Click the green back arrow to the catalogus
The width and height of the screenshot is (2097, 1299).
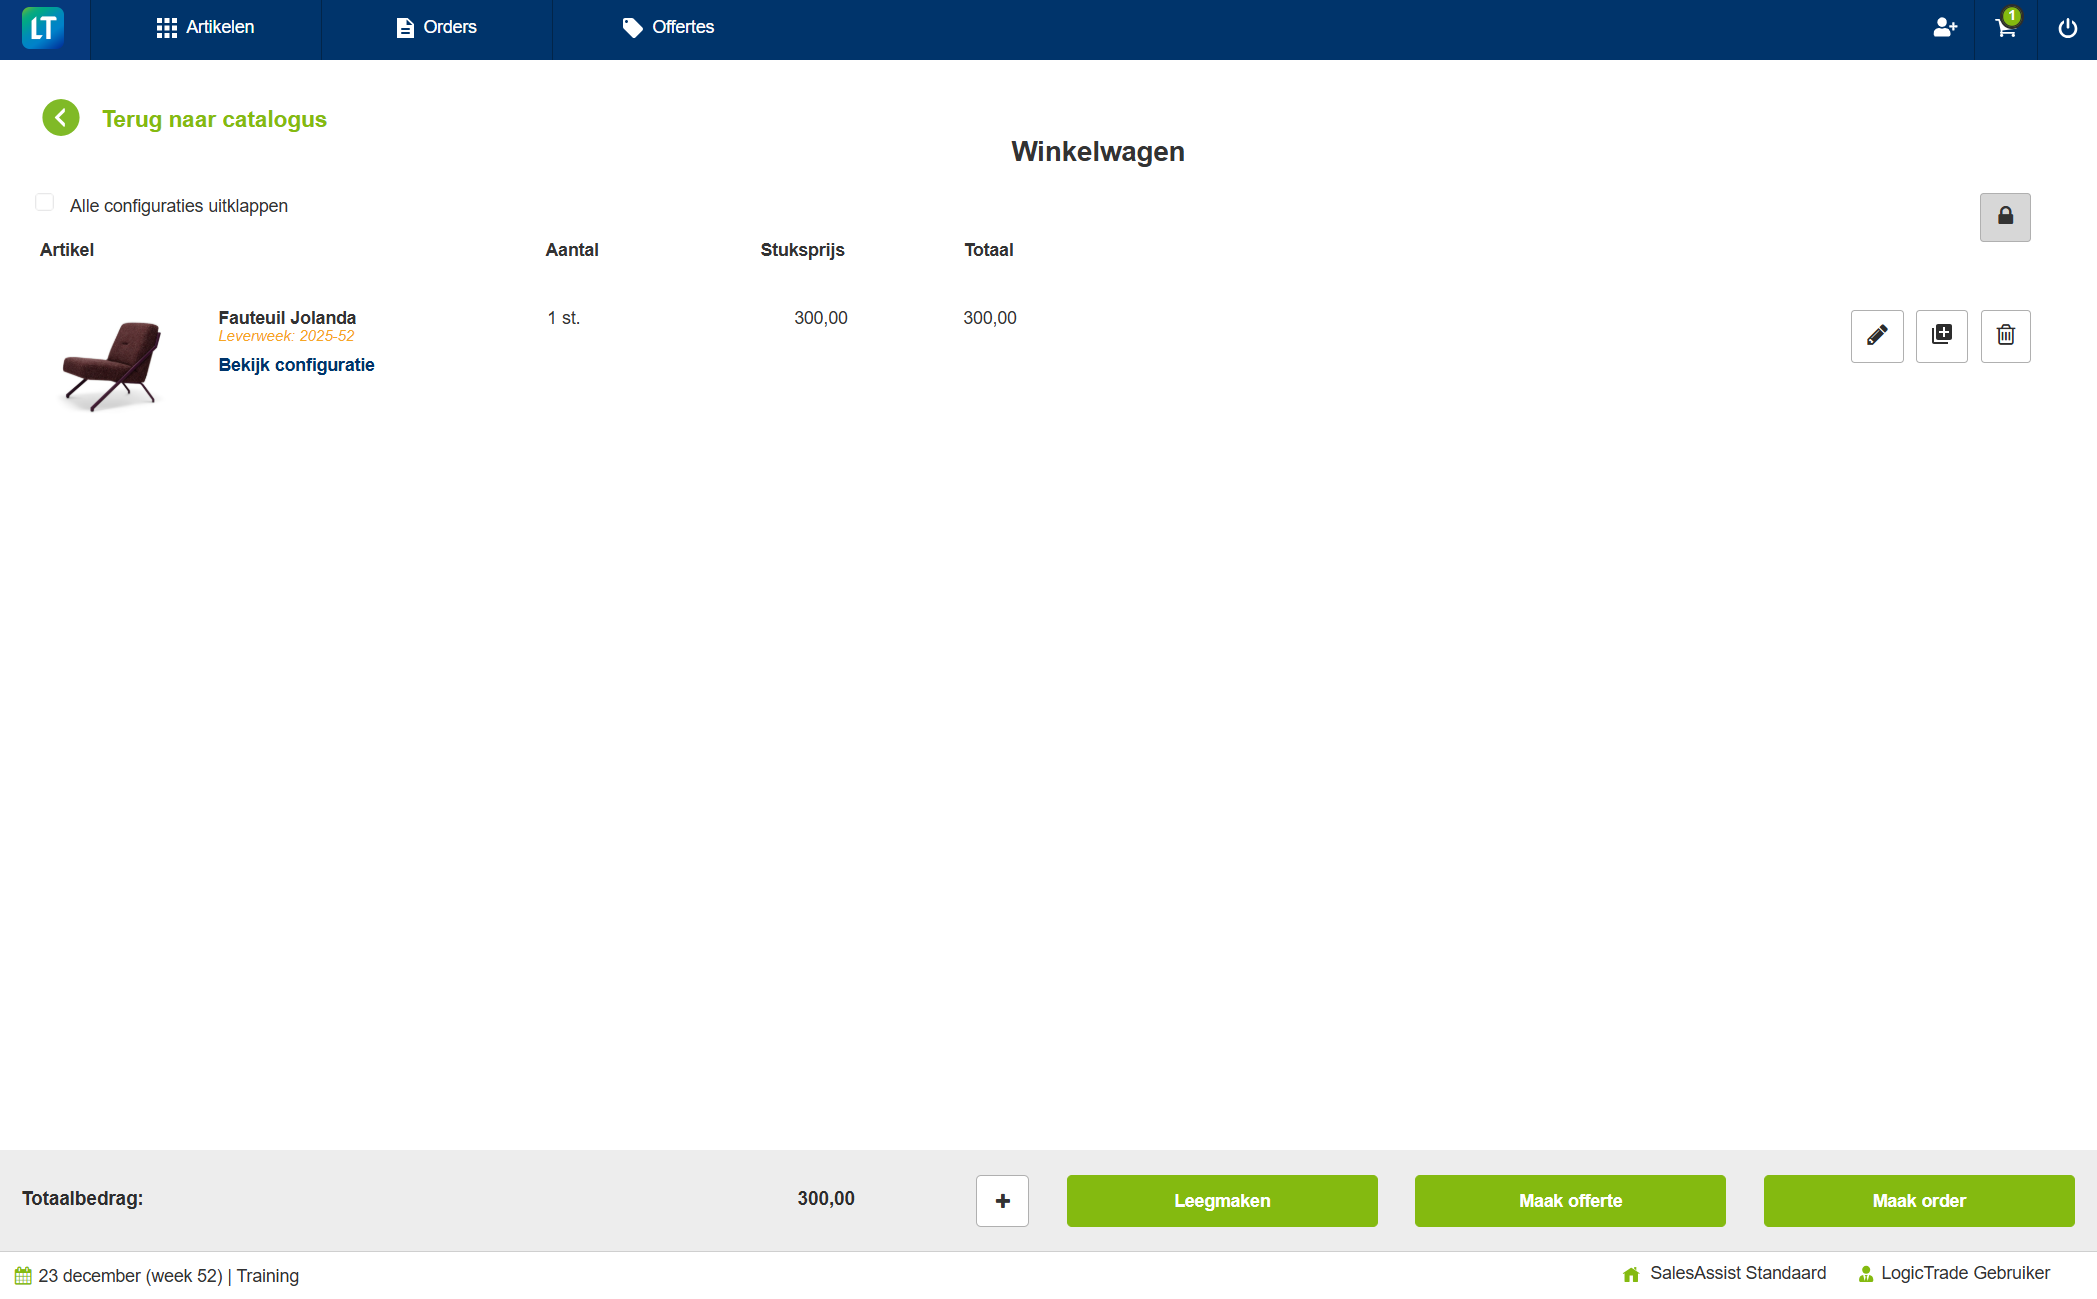coord(61,118)
